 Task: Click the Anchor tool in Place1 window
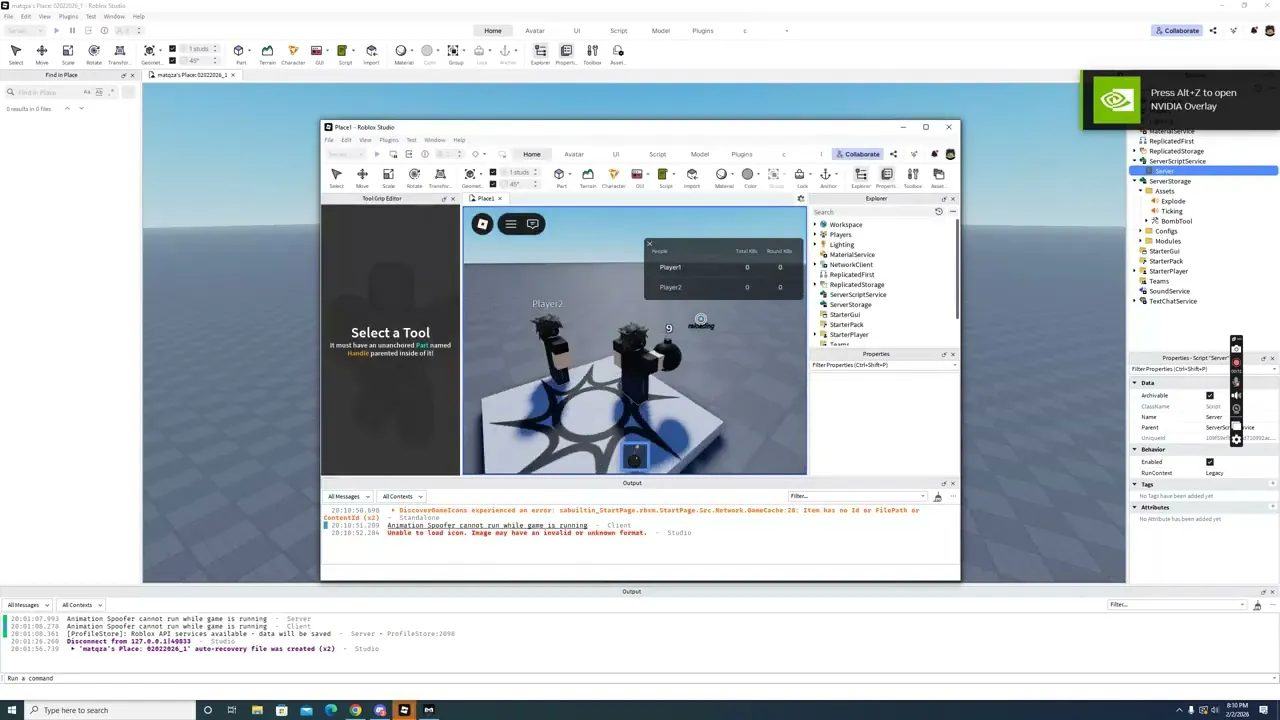[827, 177]
